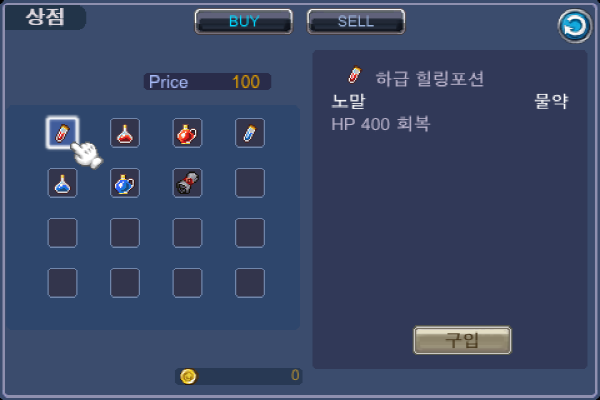Screen dimensions: 600x400
Task: Click the gold coin icon
Action: (x=188, y=377)
